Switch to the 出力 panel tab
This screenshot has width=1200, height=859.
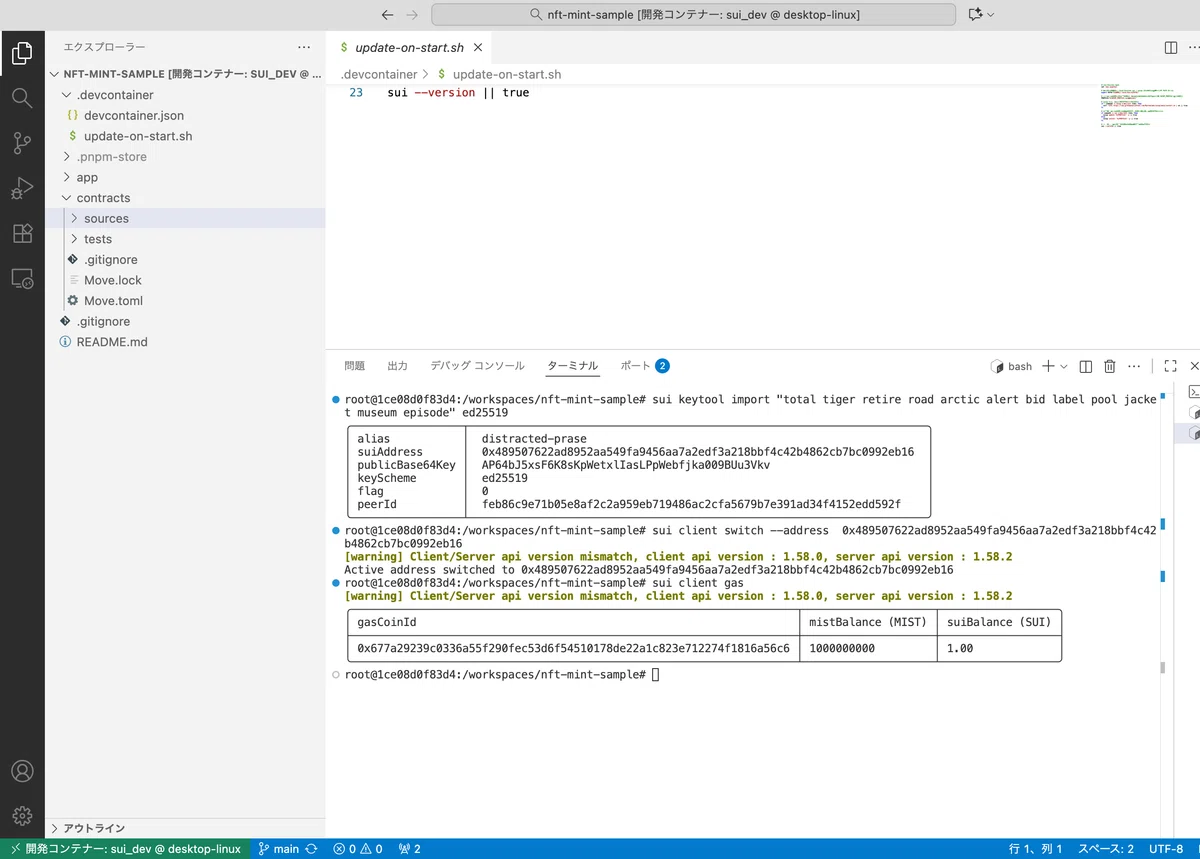coord(398,366)
